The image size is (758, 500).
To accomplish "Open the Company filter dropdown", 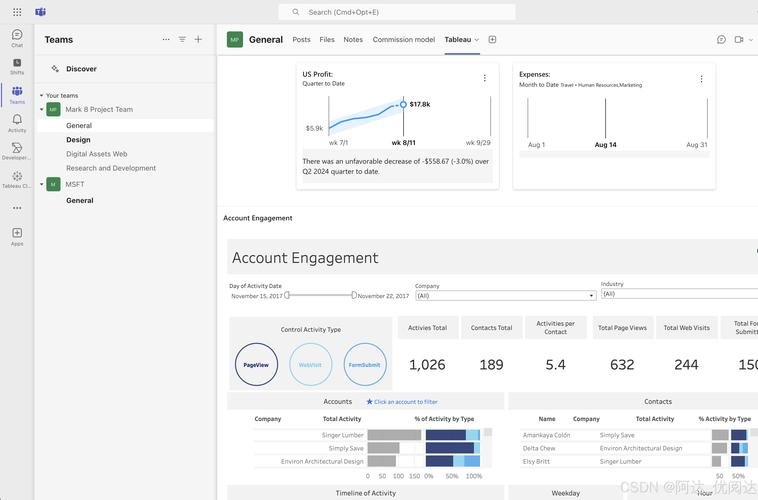I will click(506, 295).
